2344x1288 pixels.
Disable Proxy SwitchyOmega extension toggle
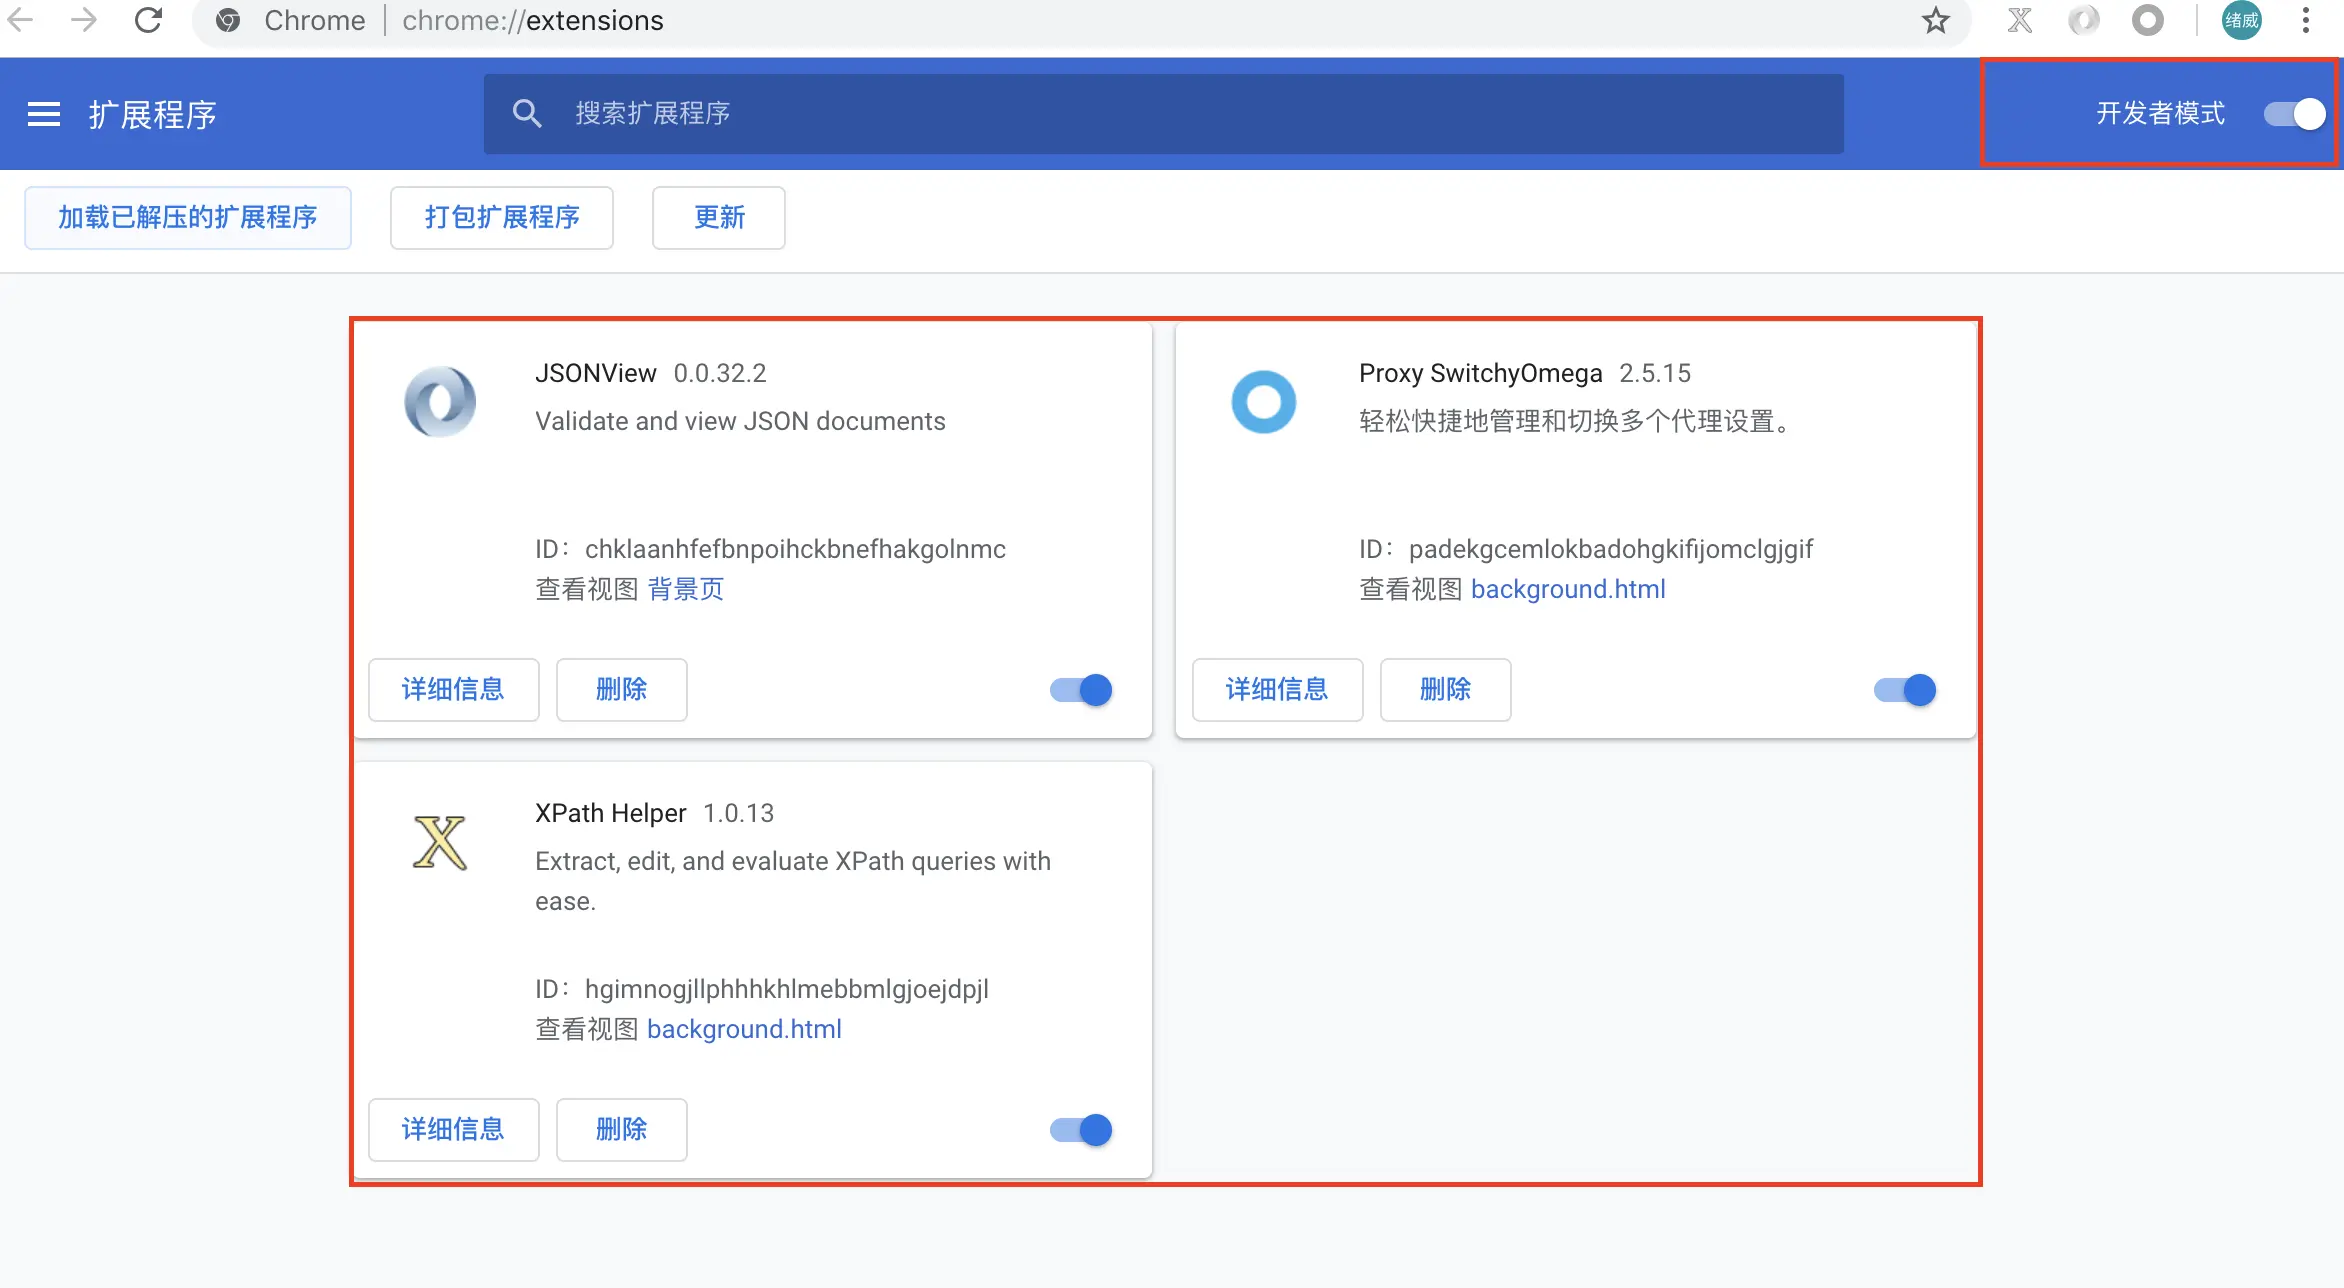(1905, 690)
